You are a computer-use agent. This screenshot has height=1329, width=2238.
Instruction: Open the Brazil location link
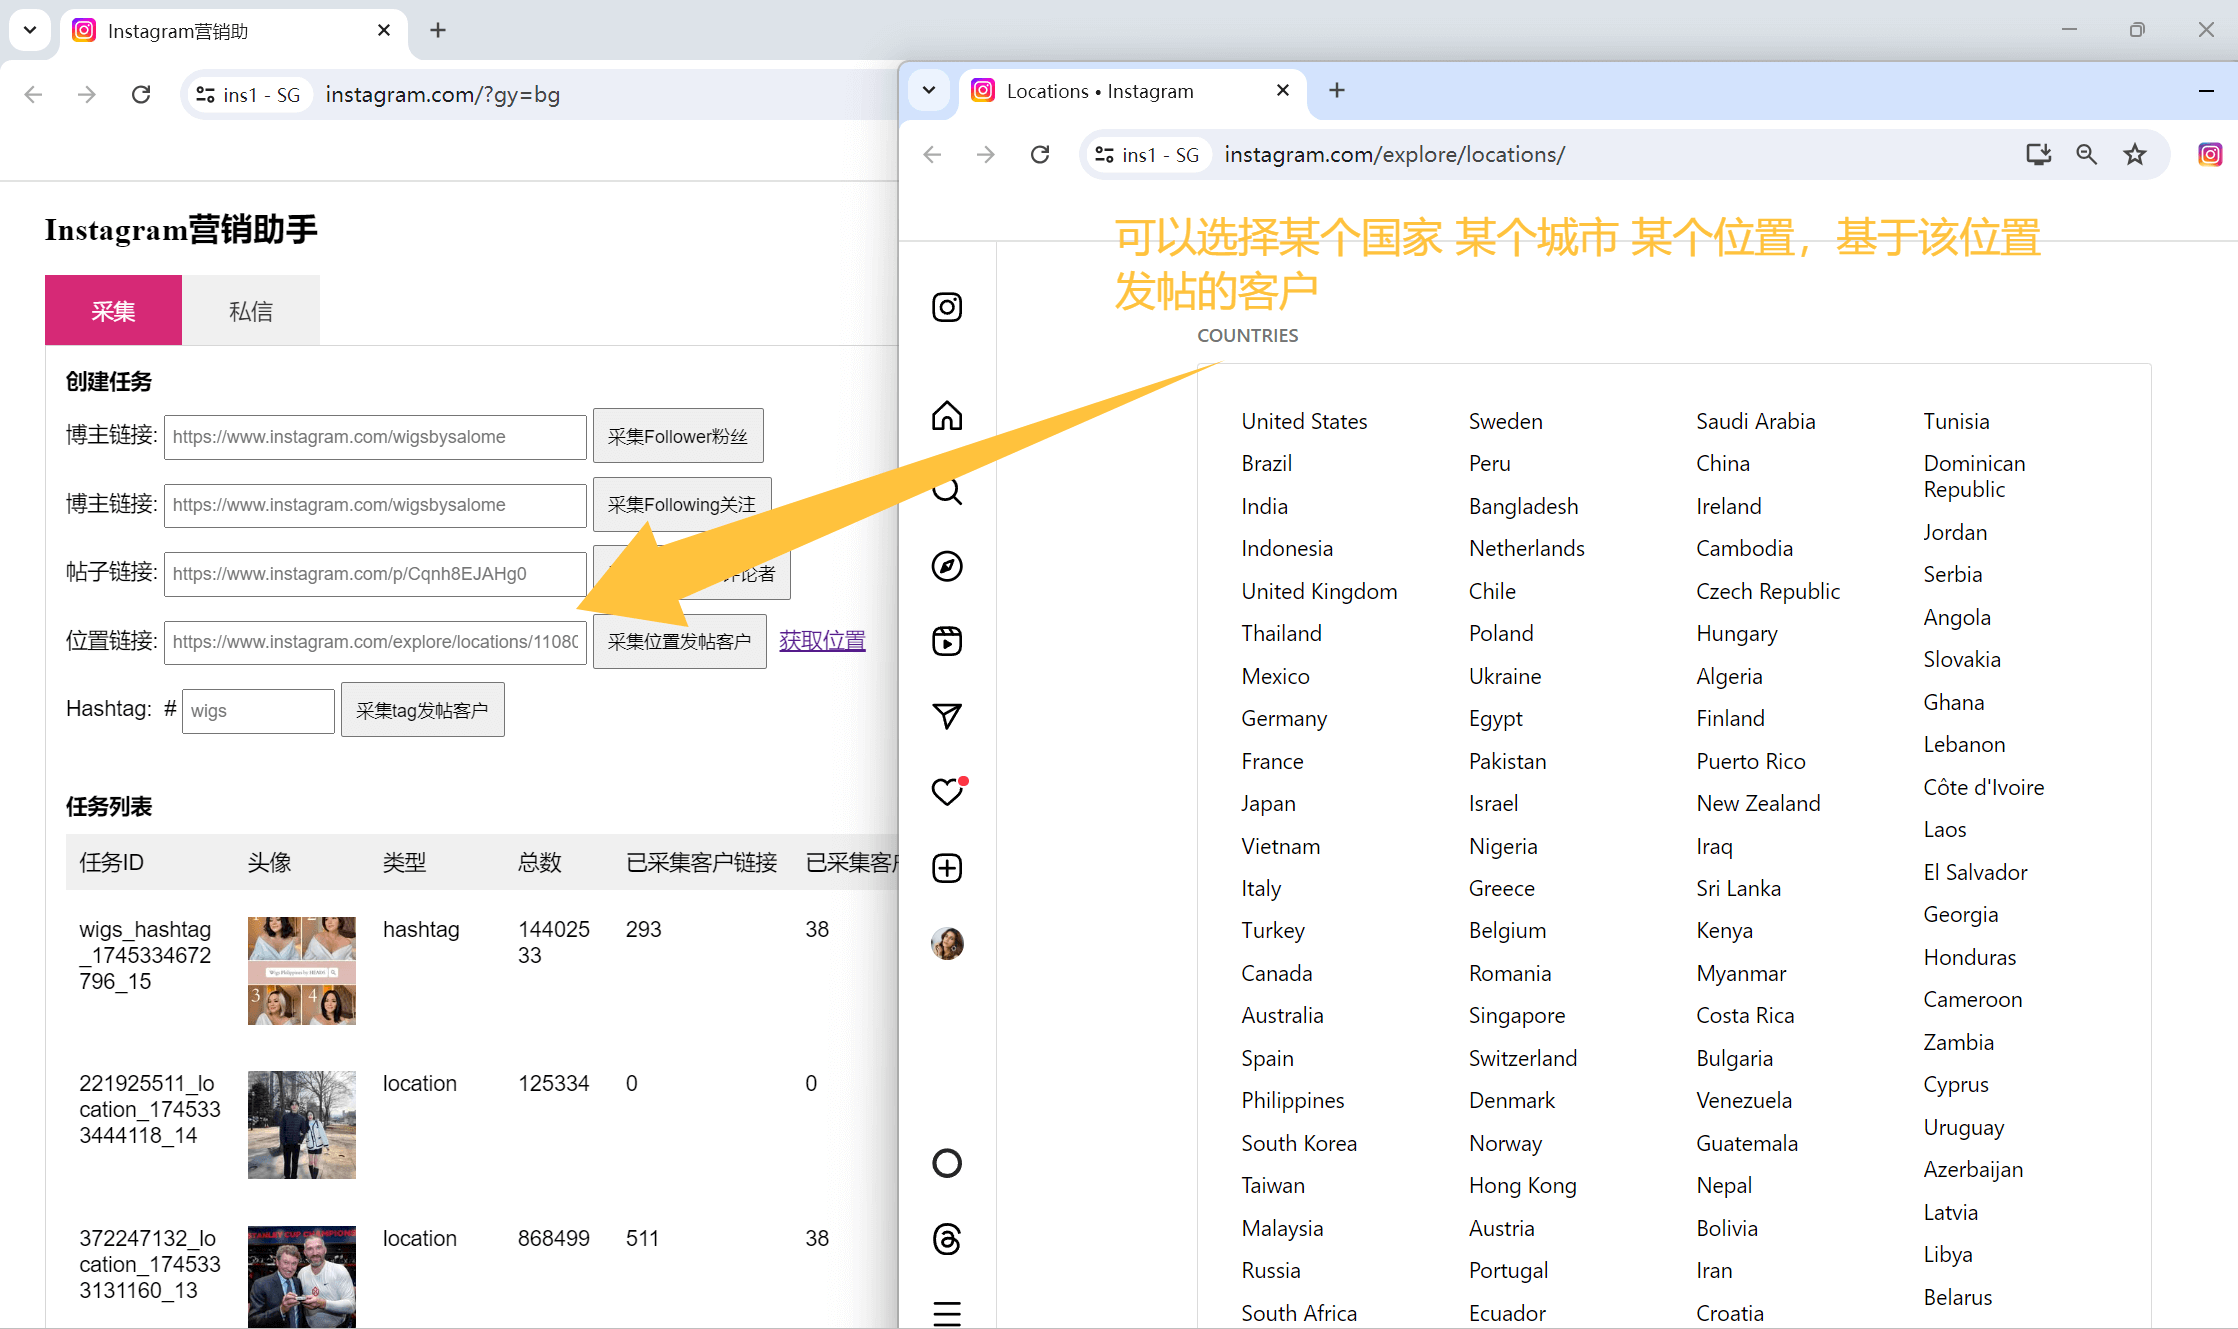coord(1267,463)
